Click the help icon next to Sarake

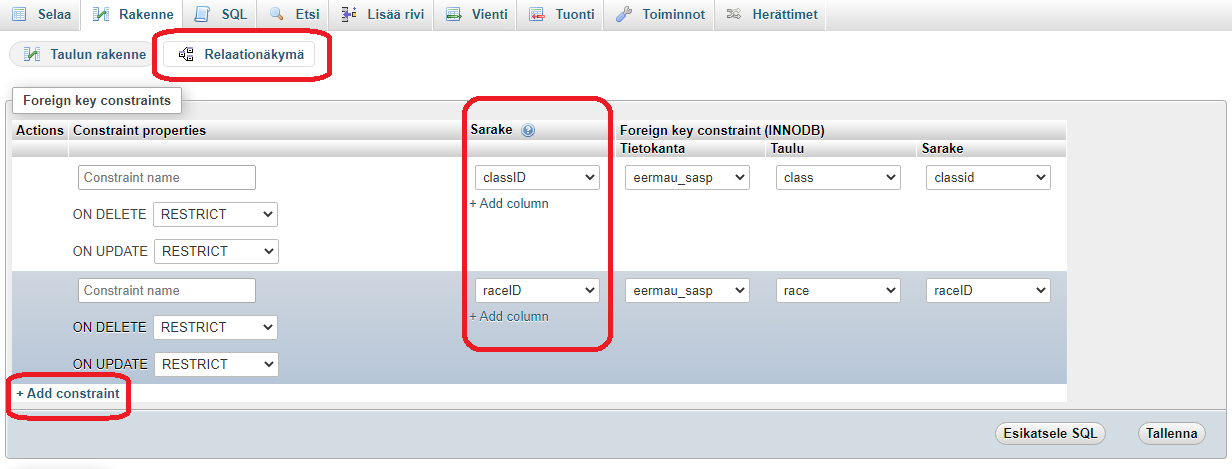pyautogui.click(x=528, y=131)
